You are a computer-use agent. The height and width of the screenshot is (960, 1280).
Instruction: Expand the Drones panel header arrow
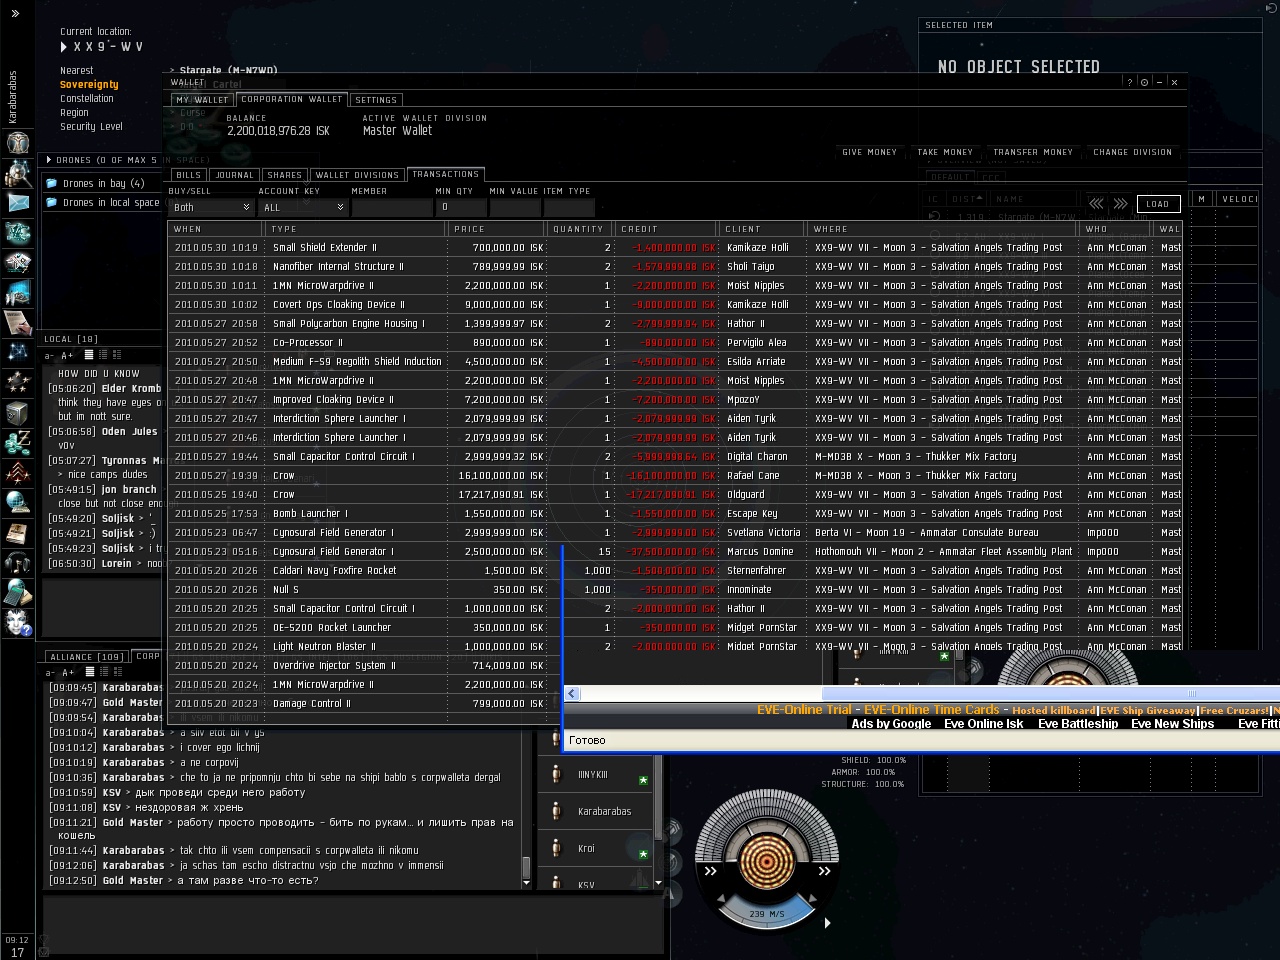[49, 160]
